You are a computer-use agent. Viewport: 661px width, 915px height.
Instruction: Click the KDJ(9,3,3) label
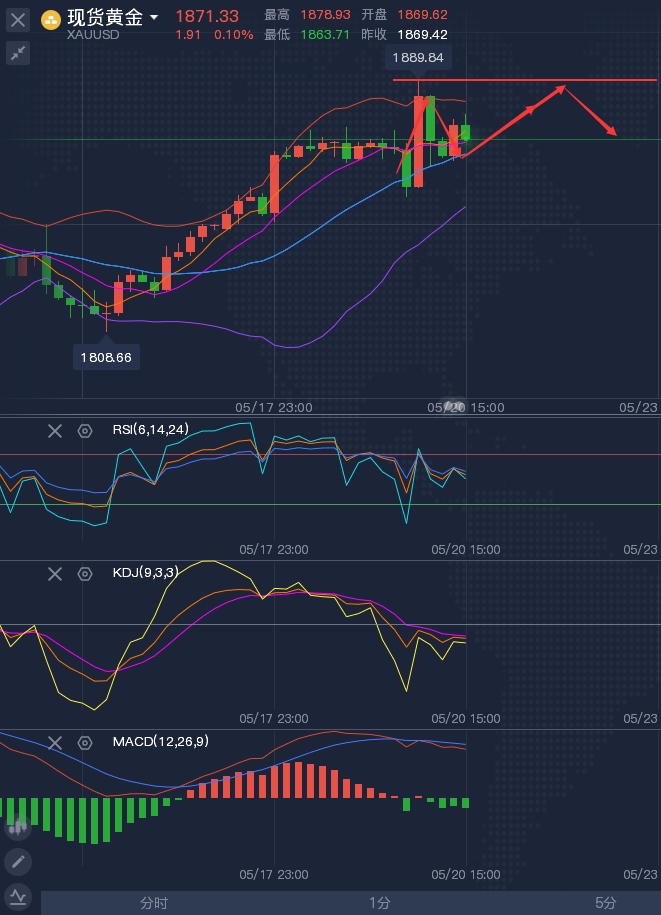pos(145,572)
